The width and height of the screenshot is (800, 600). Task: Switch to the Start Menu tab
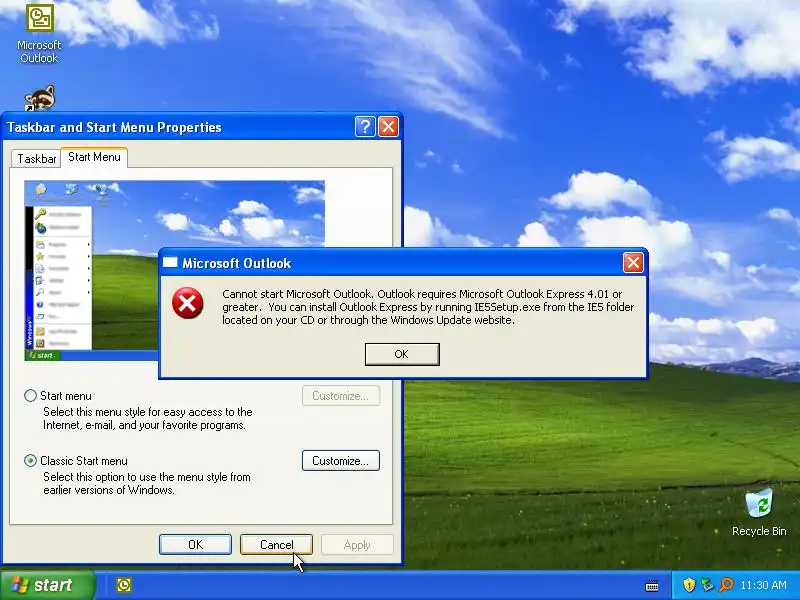point(94,157)
